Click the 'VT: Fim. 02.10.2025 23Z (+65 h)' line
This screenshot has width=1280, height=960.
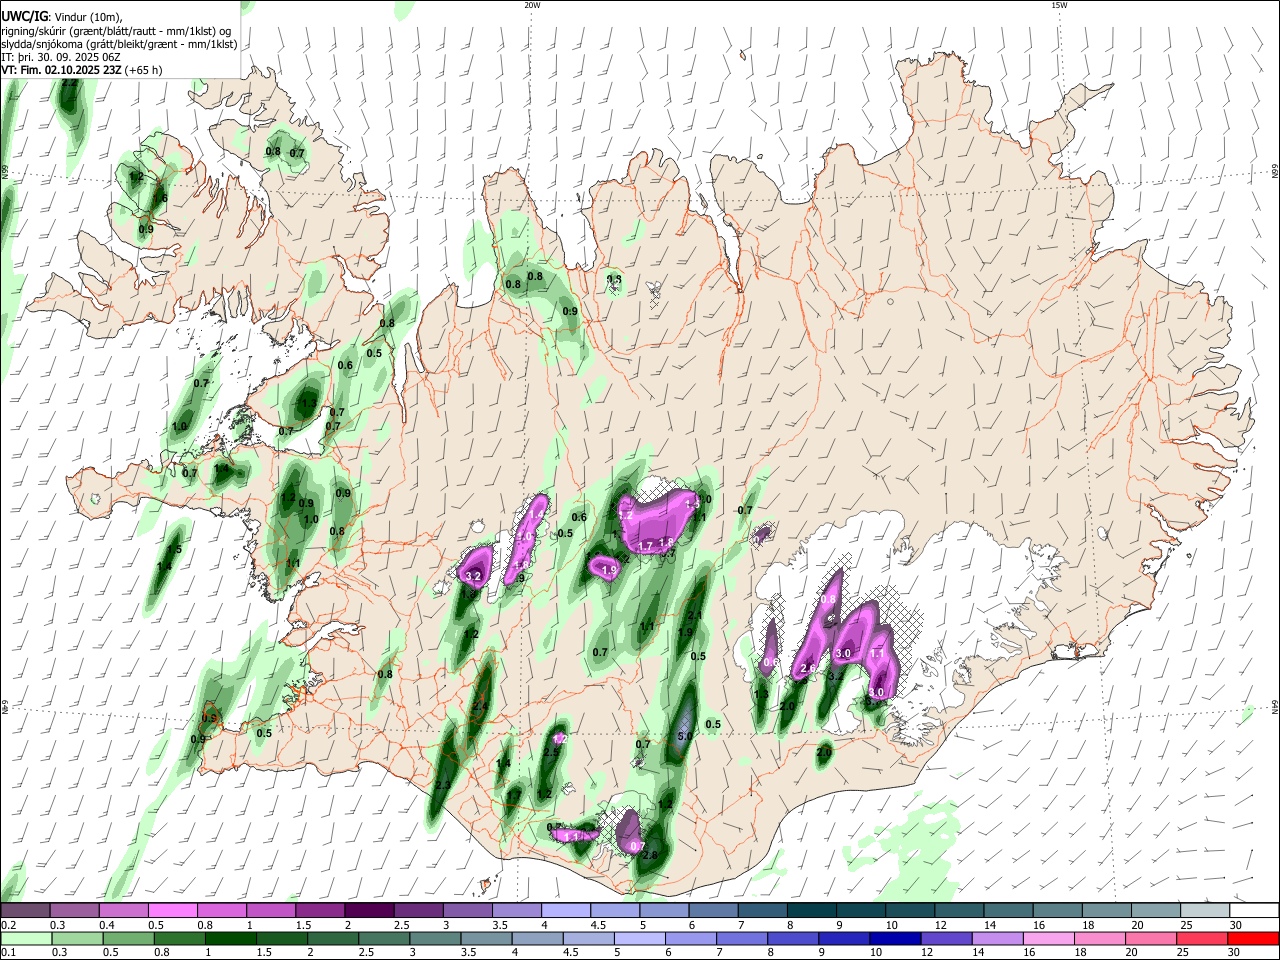(82, 70)
